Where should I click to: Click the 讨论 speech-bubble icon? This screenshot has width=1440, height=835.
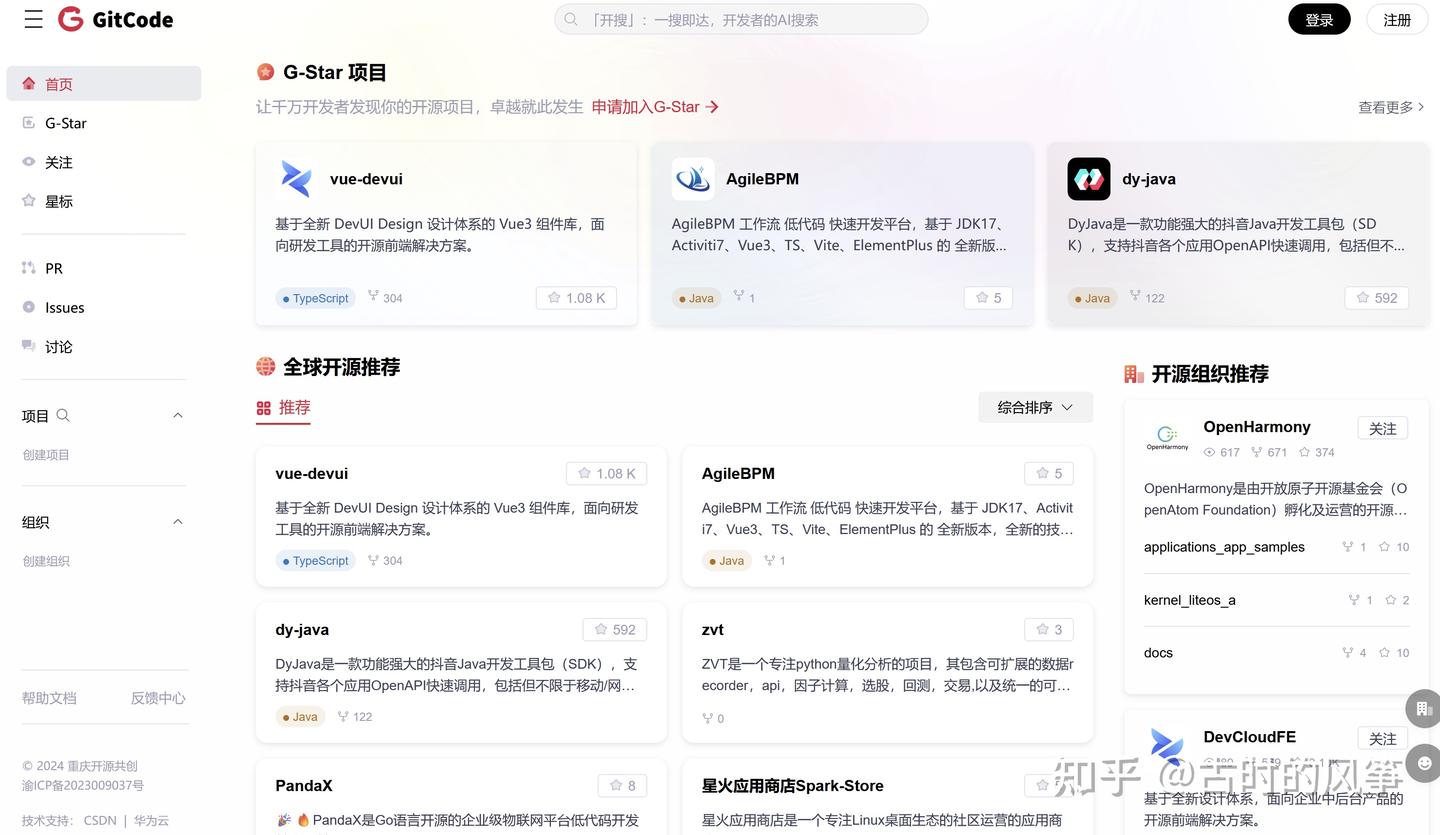click(x=31, y=346)
